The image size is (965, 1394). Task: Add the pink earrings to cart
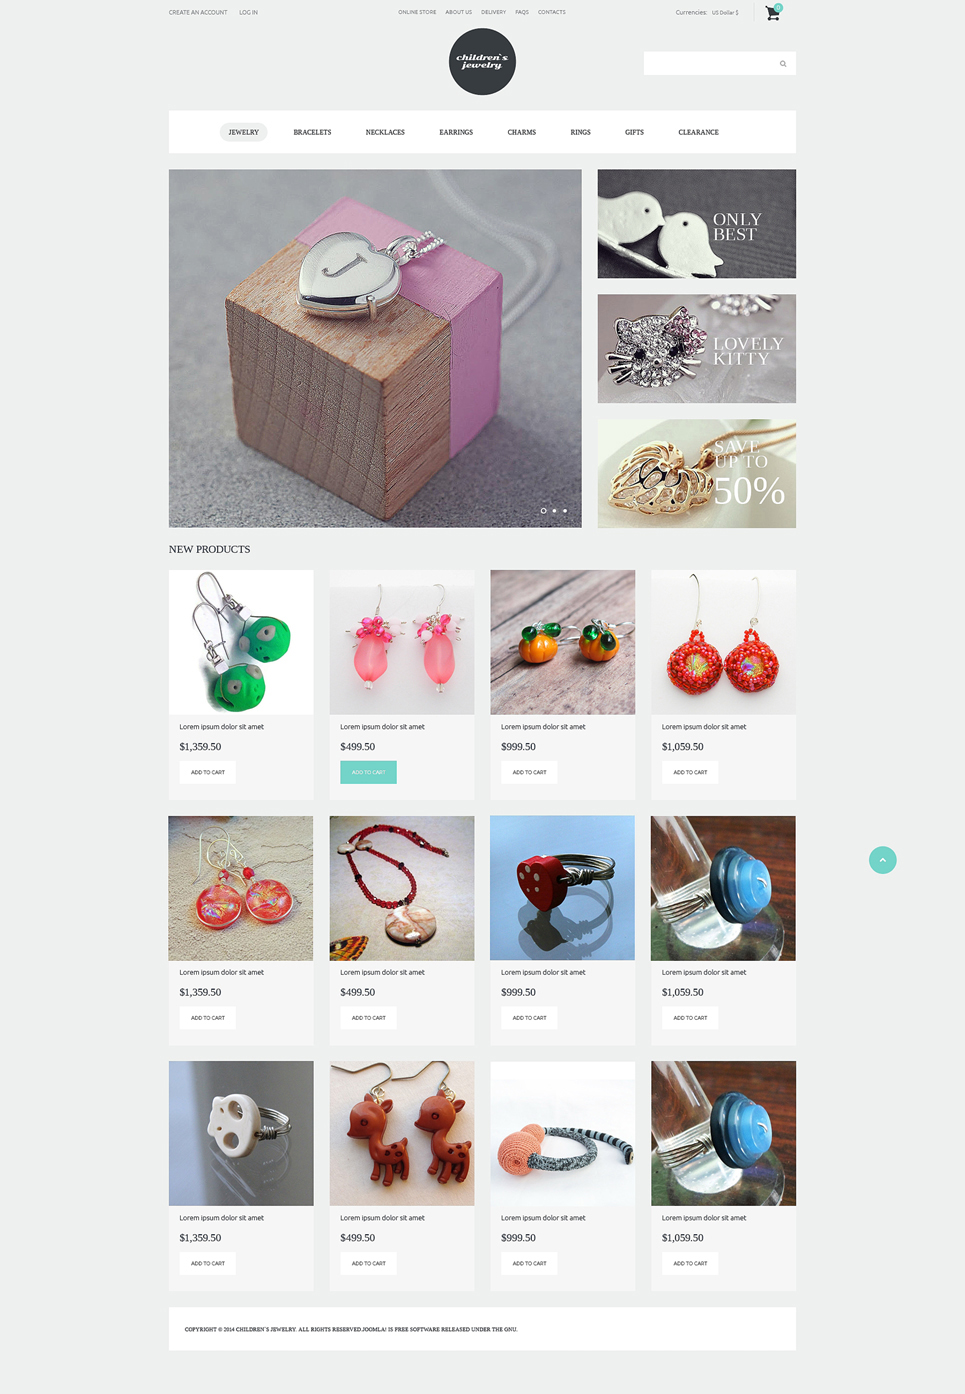click(368, 772)
